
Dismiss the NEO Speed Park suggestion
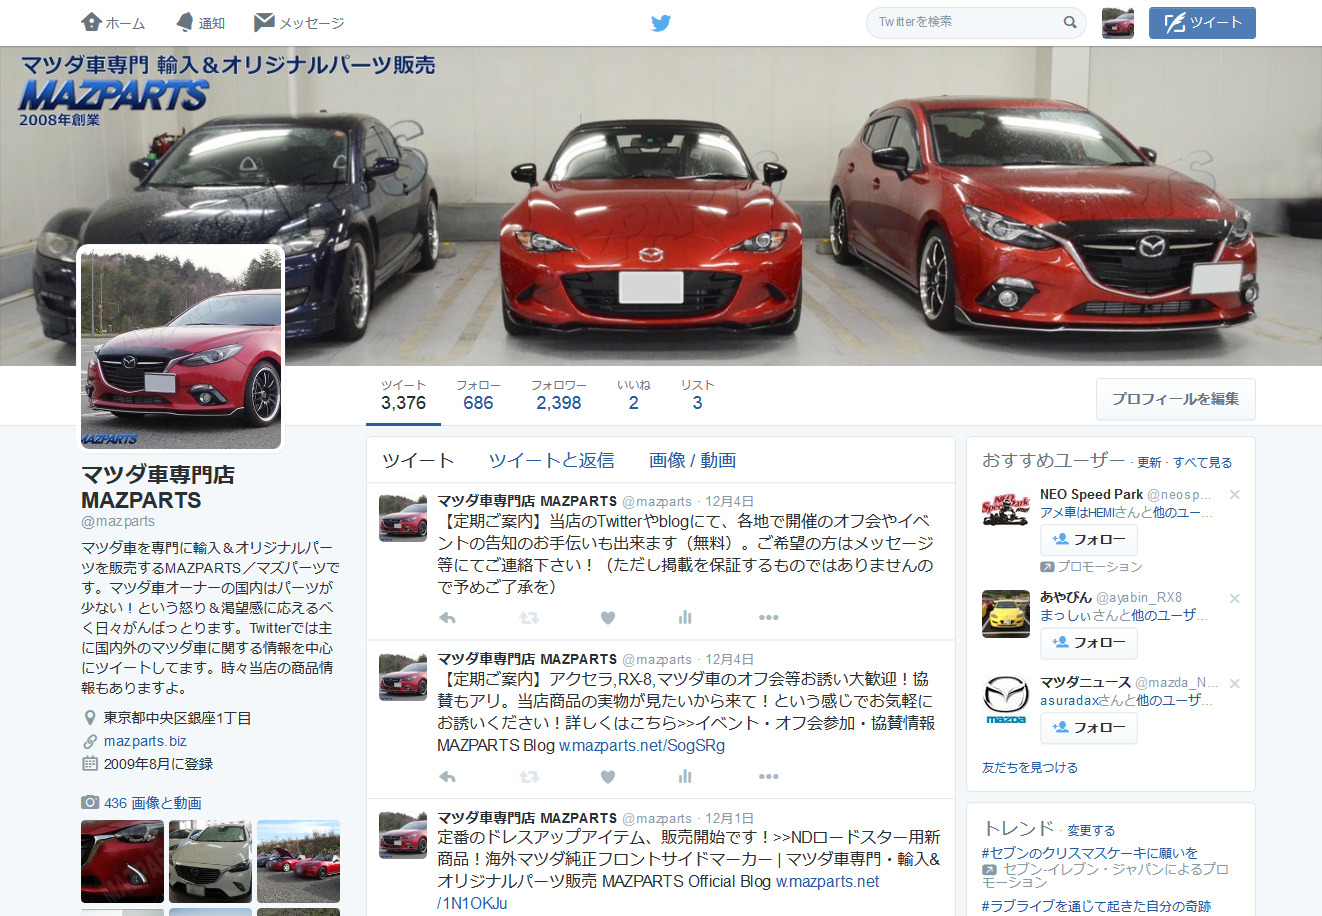pyautogui.click(x=1235, y=494)
